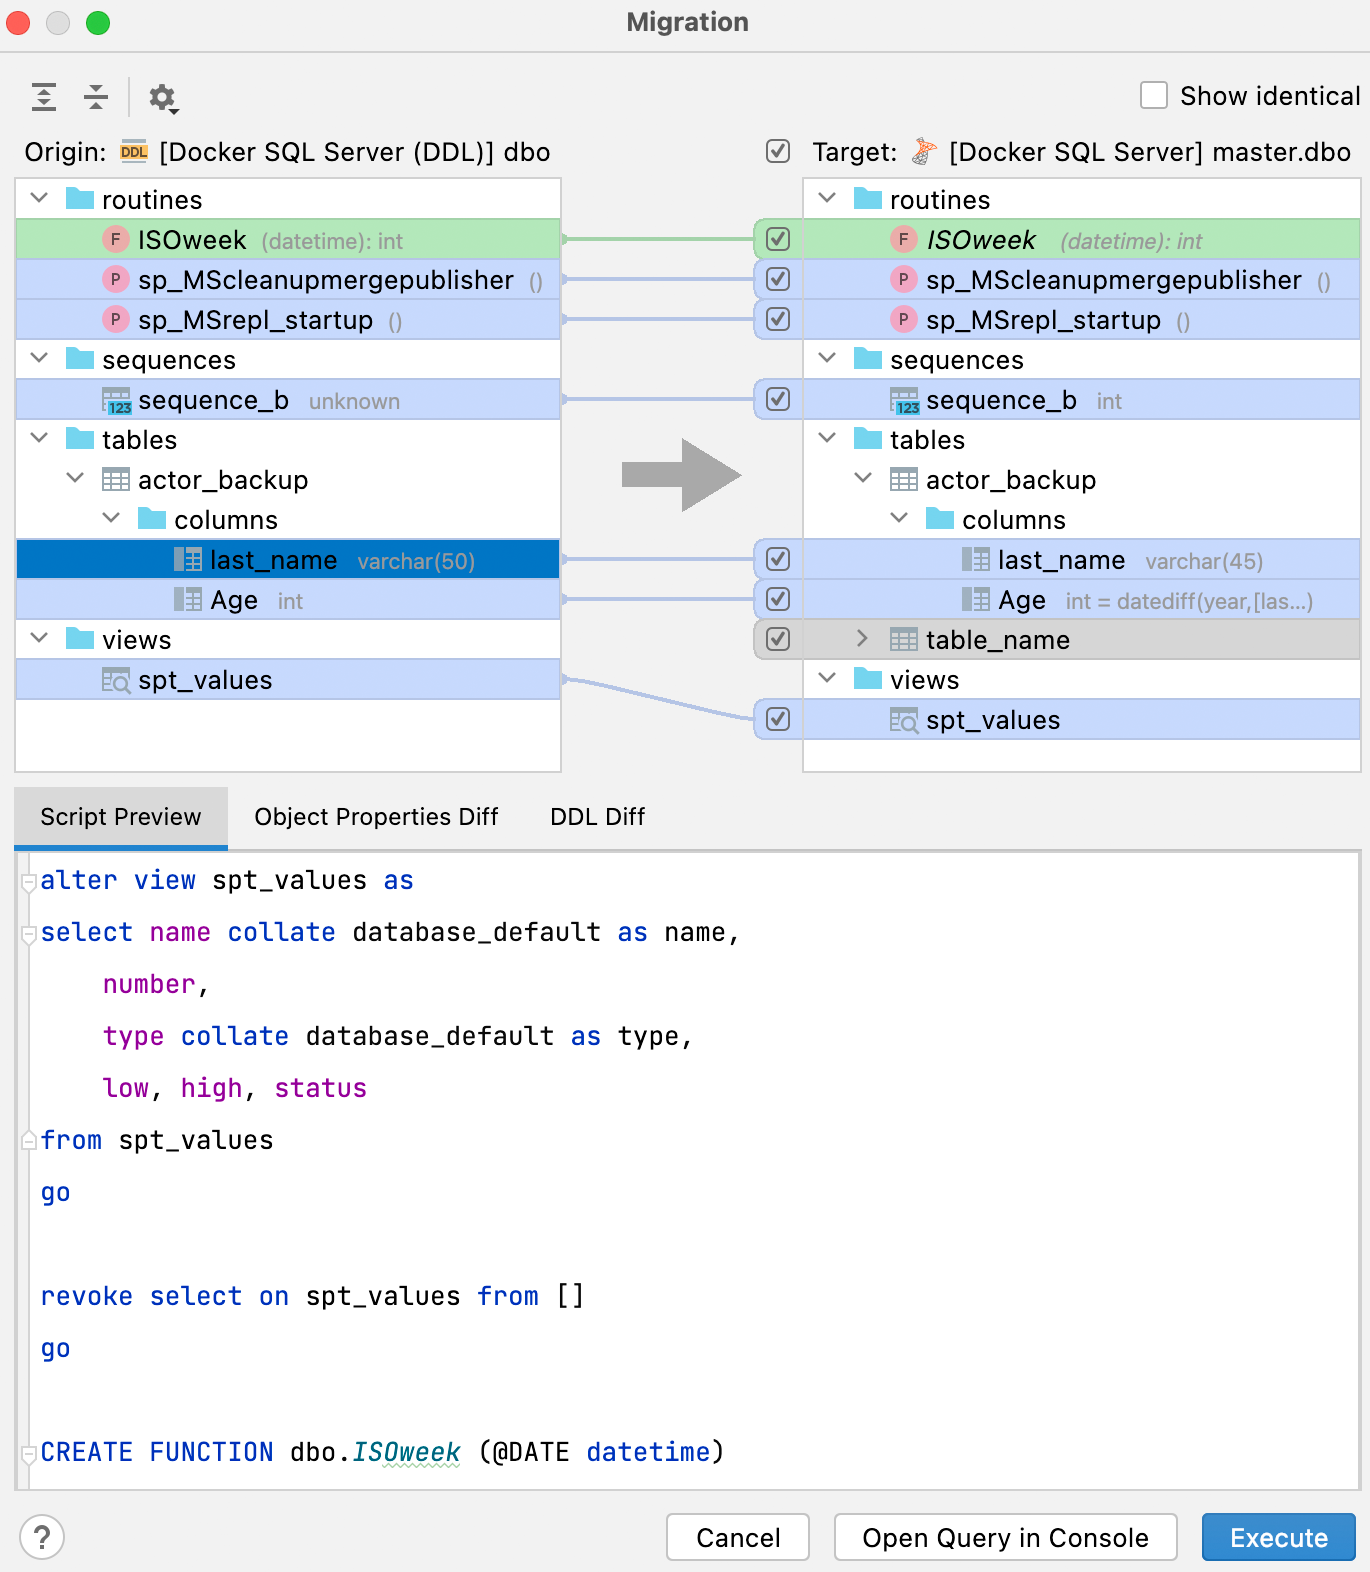Click Open Query in Console button

(1005, 1537)
